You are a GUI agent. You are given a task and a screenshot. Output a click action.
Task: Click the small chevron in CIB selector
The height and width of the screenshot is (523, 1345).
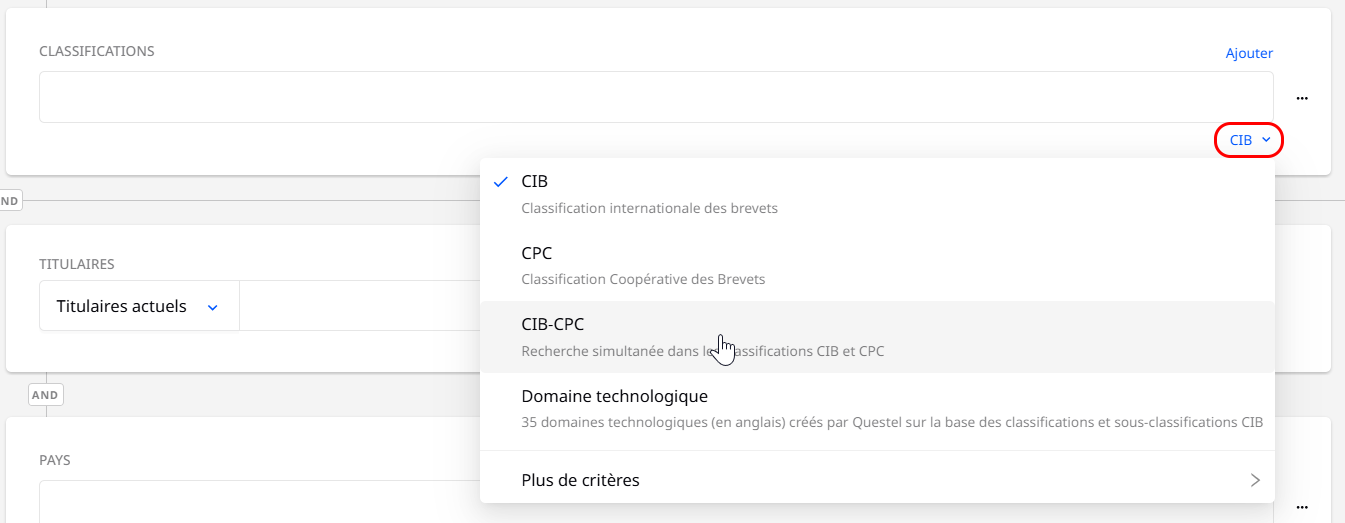point(1266,140)
